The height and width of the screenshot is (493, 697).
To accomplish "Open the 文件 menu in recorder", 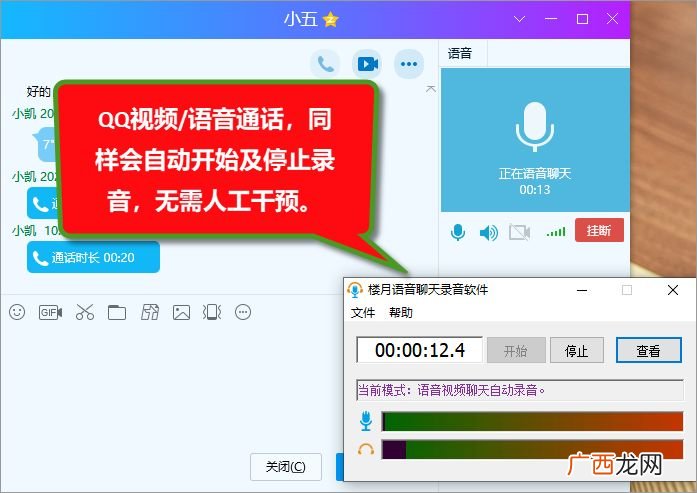I will tap(363, 313).
